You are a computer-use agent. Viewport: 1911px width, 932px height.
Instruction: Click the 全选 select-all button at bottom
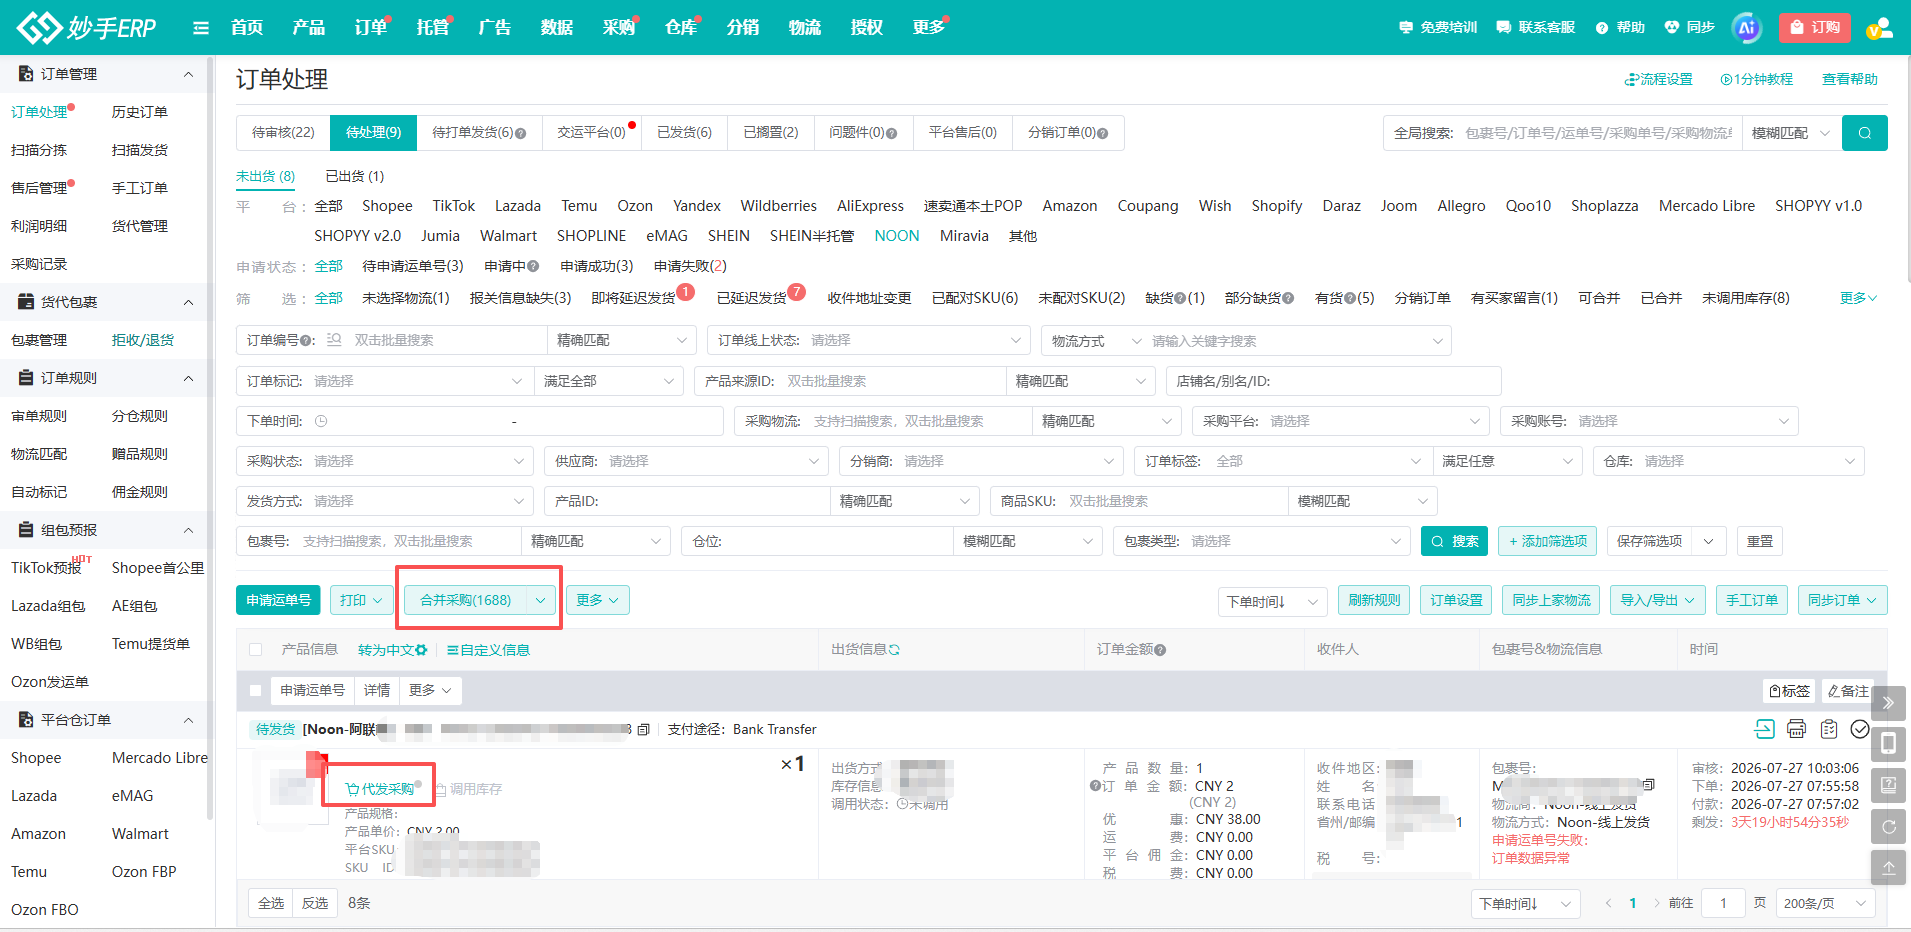pyautogui.click(x=271, y=904)
